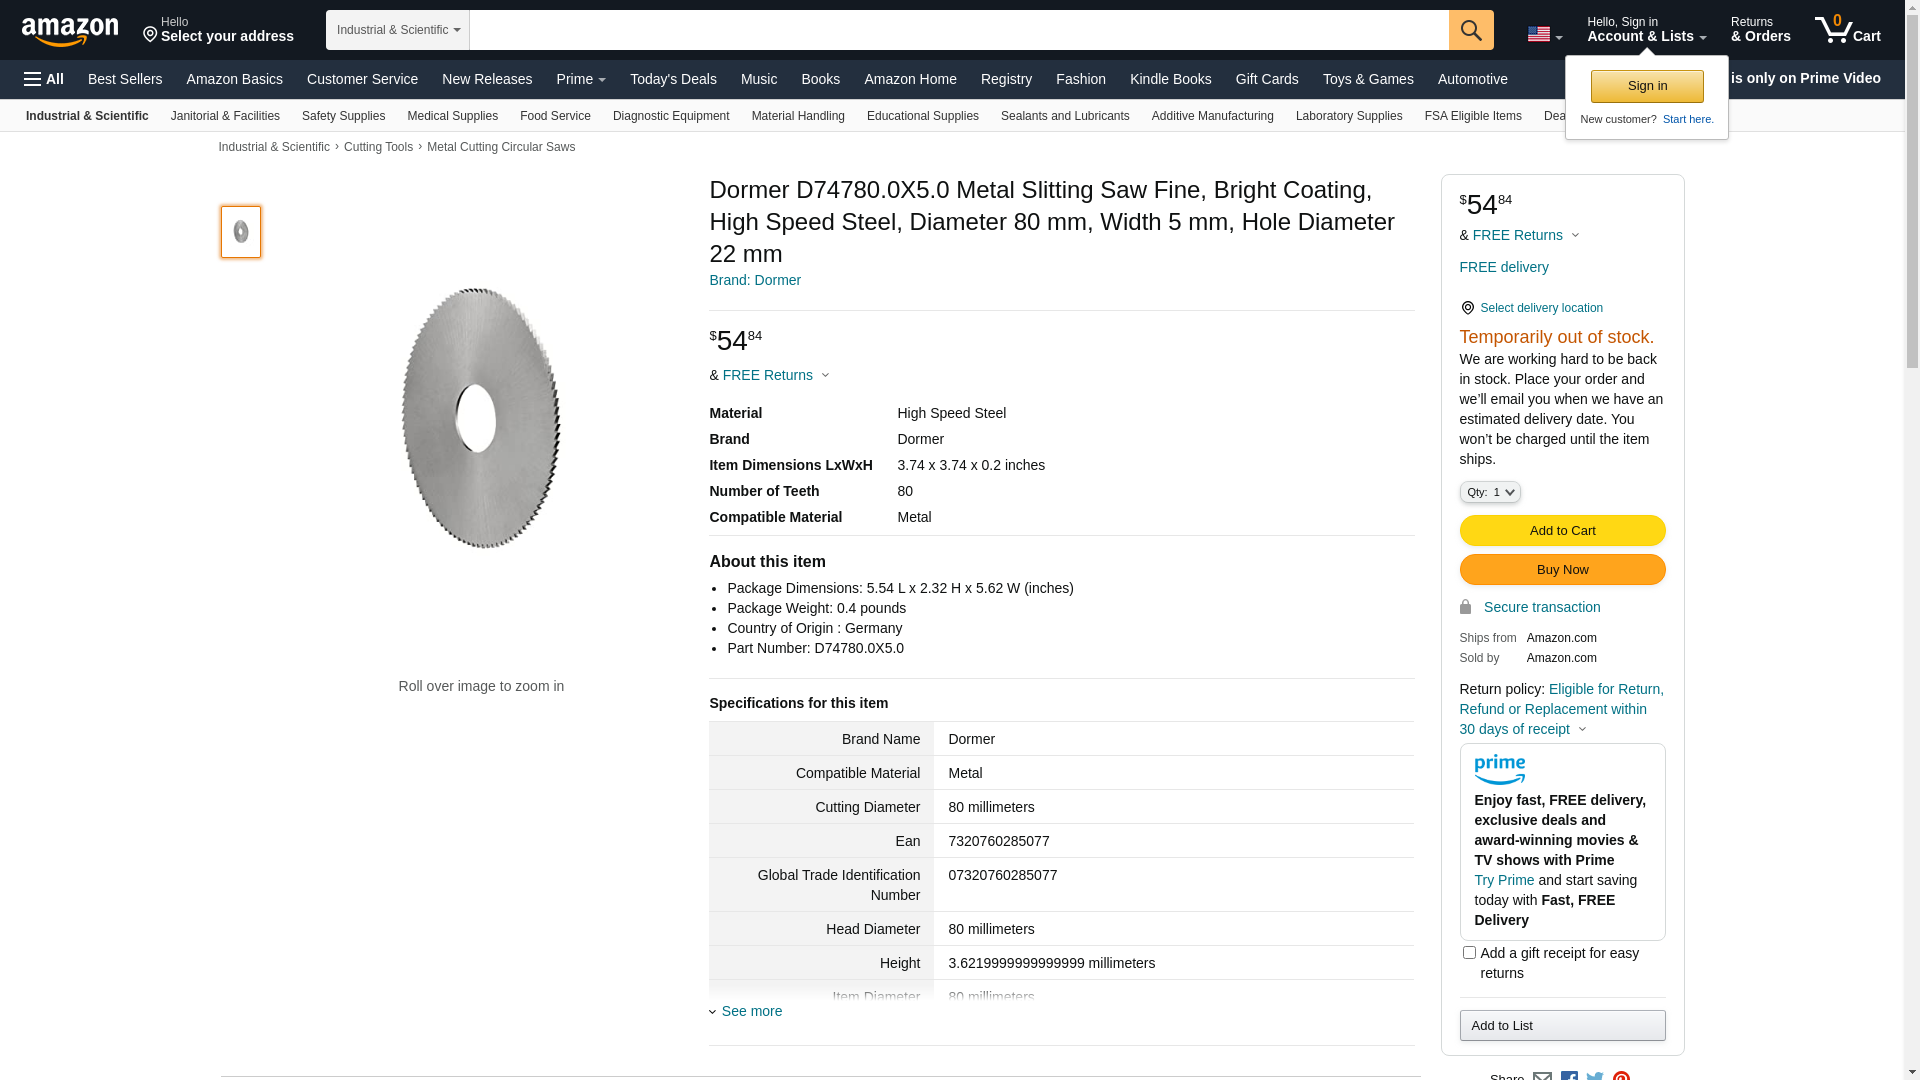Click the Brand: Dormer link
The height and width of the screenshot is (1080, 1920).
point(755,280)
